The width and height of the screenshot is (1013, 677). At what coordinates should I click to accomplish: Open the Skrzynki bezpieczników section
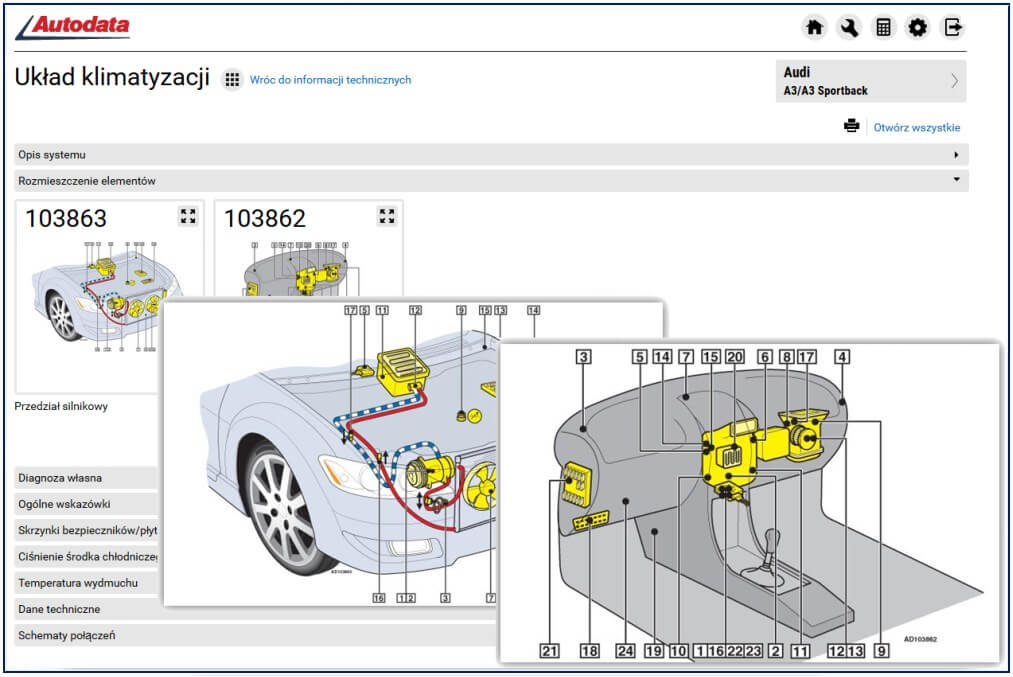tap(86, 530)
